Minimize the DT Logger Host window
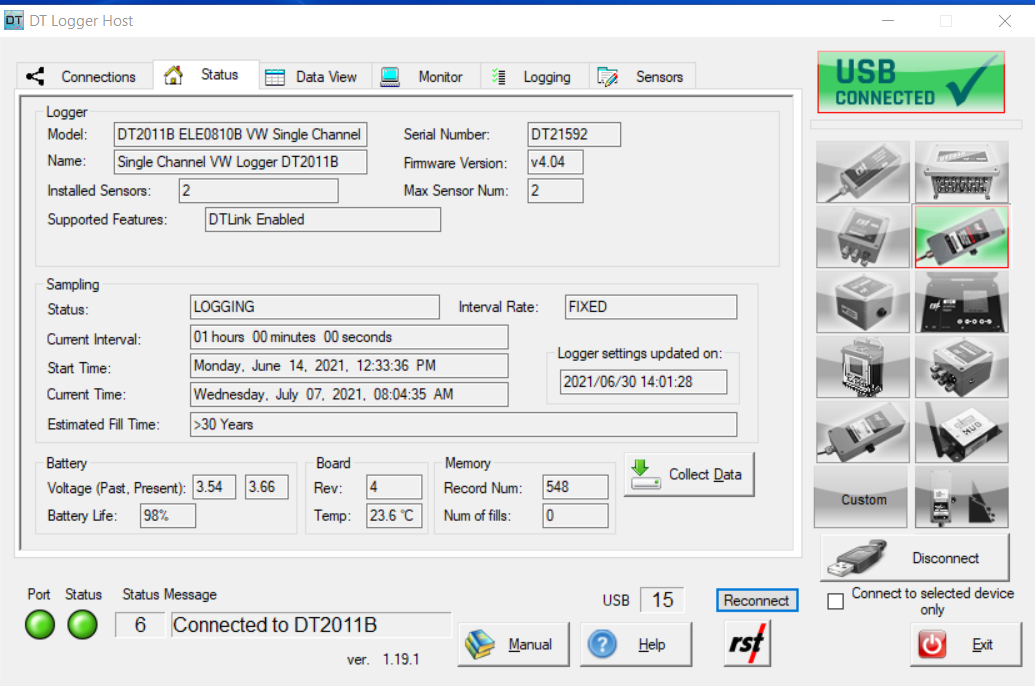 pos(888,21)
